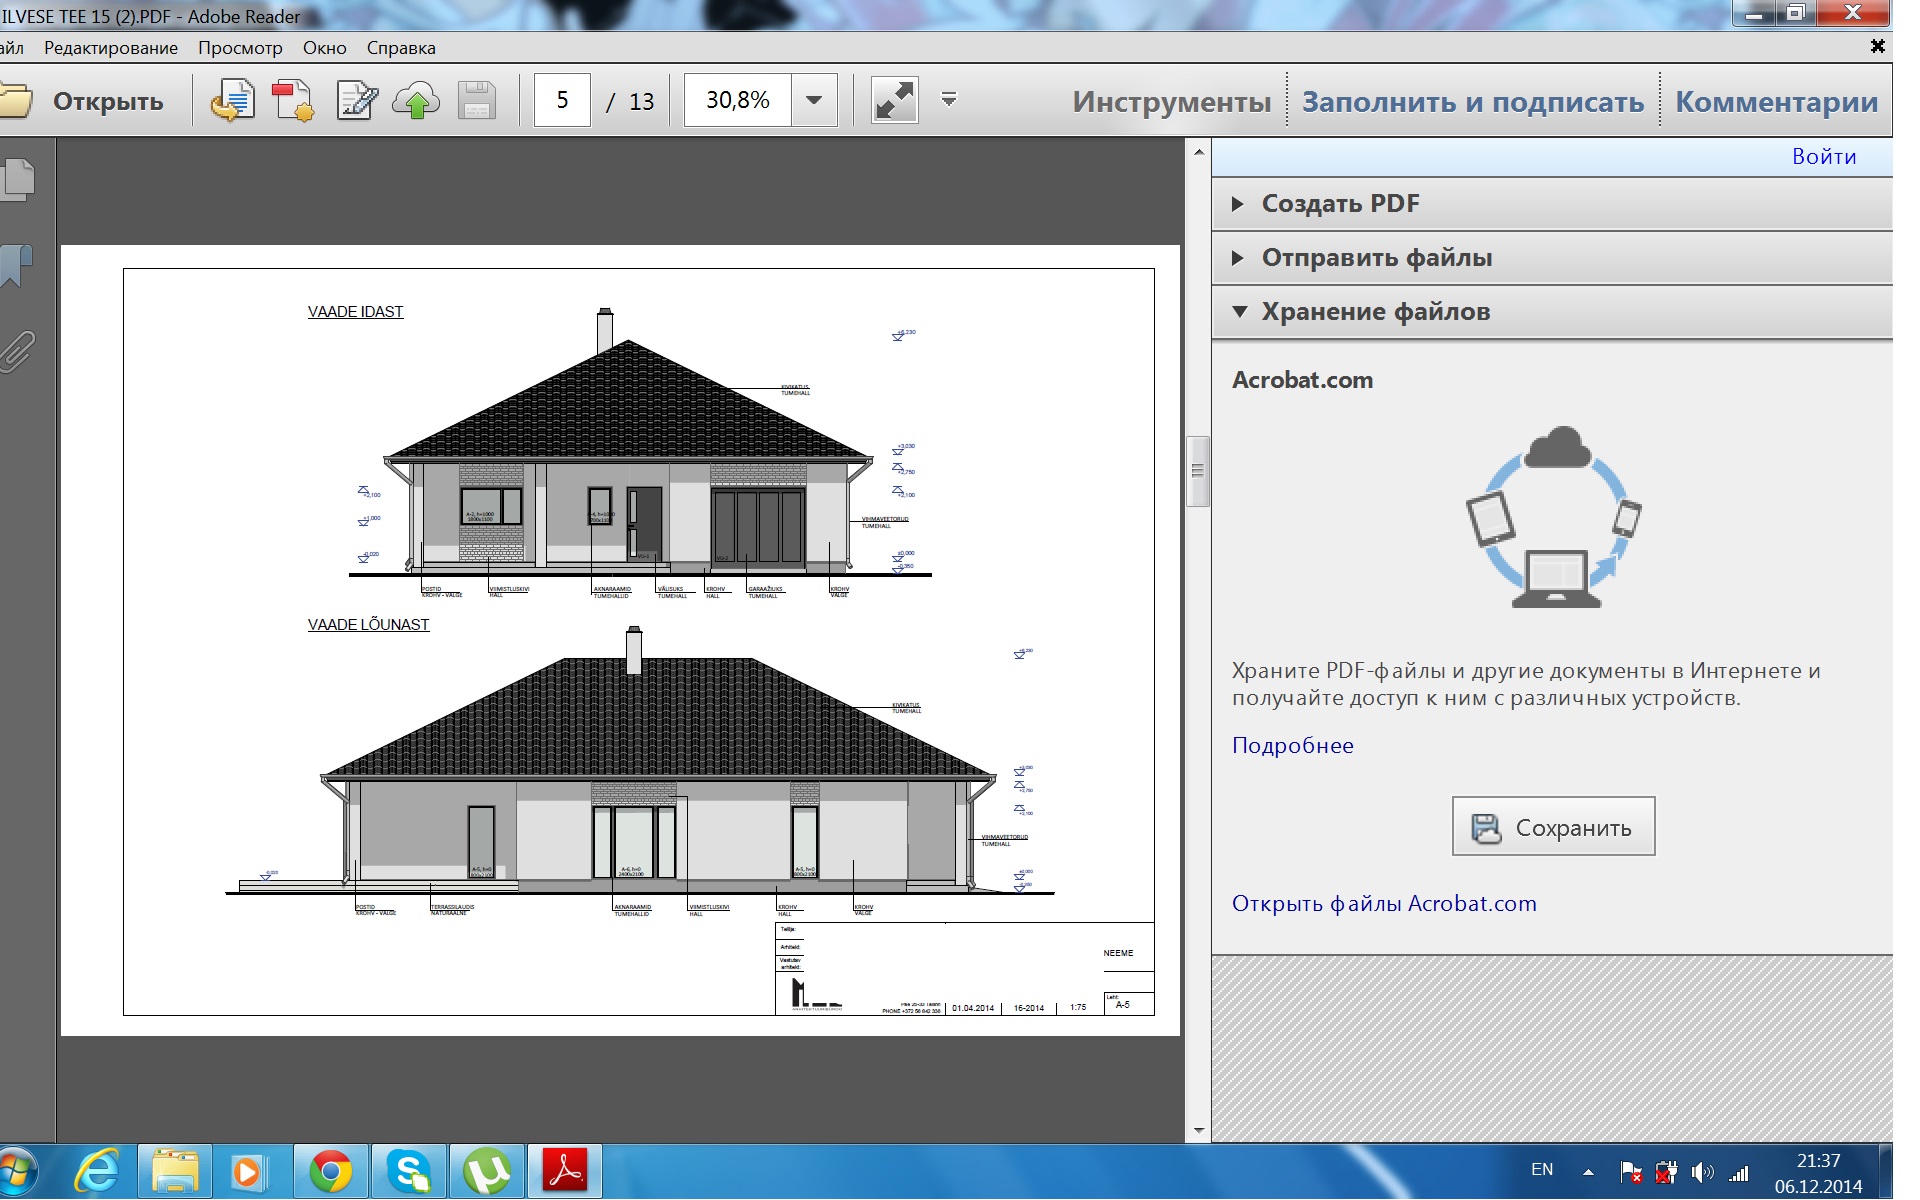Switch to the Комментарии pane tab
This screenshot has width=1920, height=1200.
click(x=1776, y=102)
